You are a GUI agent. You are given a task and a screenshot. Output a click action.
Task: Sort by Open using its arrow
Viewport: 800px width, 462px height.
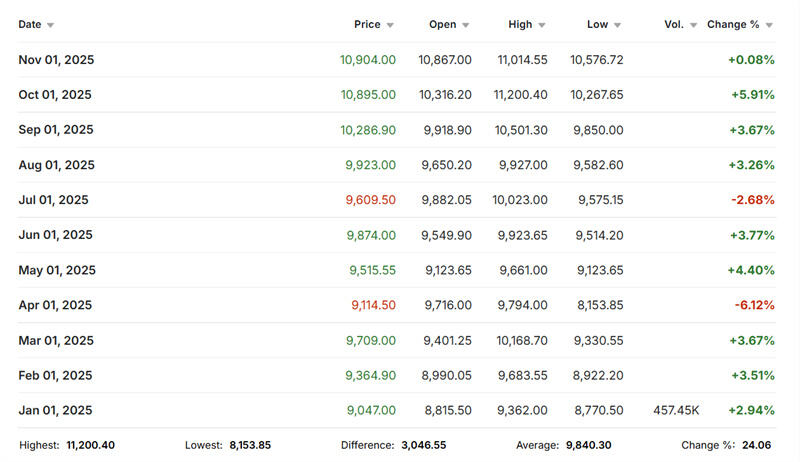click(x=466, y=25)
